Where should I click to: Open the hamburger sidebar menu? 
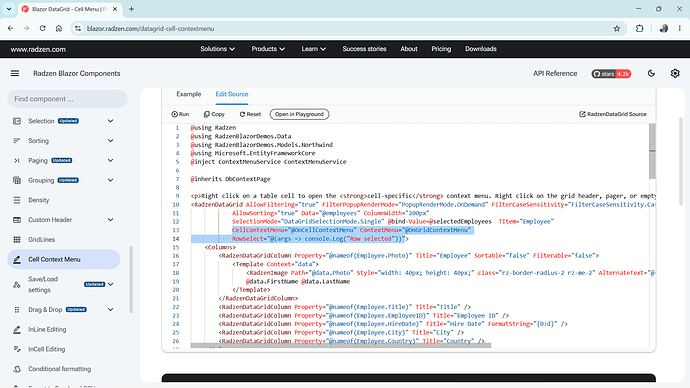pos(15,73)
